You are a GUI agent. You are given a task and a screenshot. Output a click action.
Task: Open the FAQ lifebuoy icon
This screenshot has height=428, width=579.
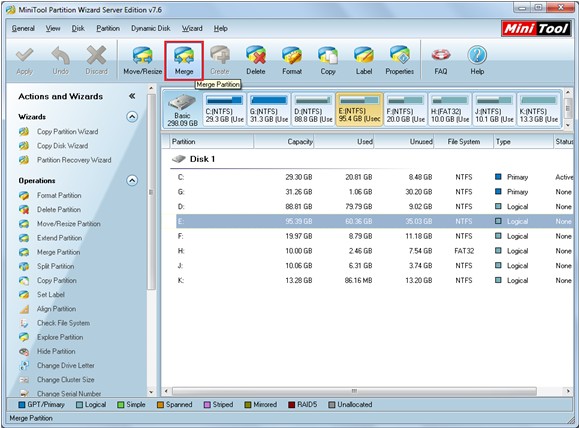(x=441, y=55)
